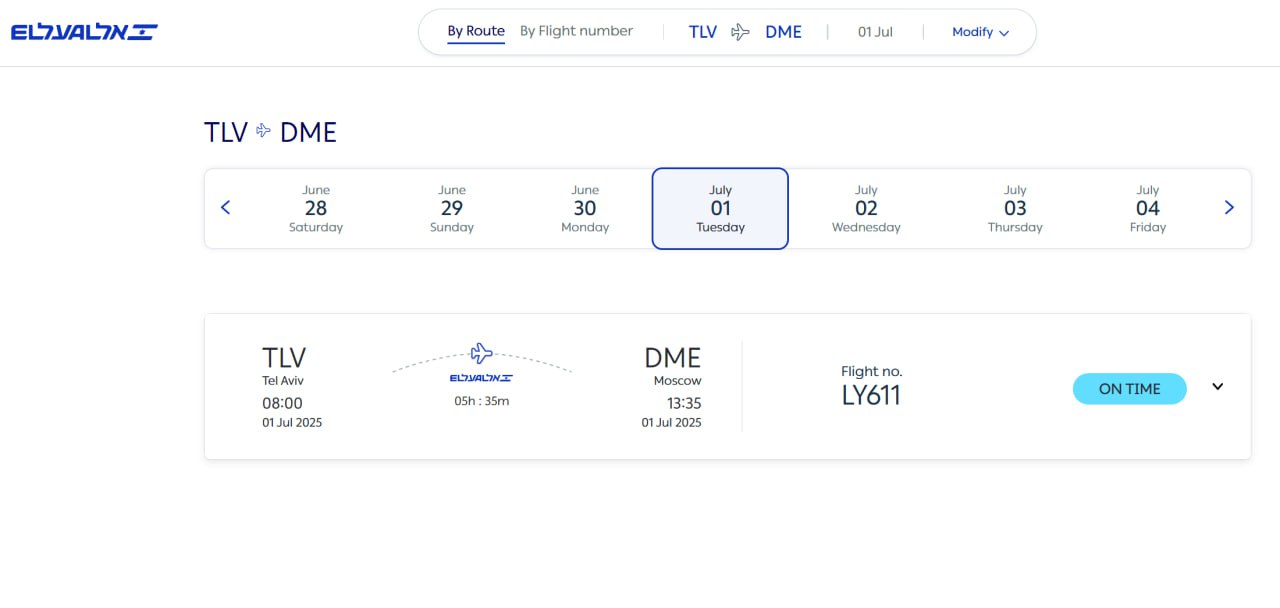Select June 30 Monday date
The height and width of the screenshot is (608, 1280).
pyautogui.click(x=585, y=208)
